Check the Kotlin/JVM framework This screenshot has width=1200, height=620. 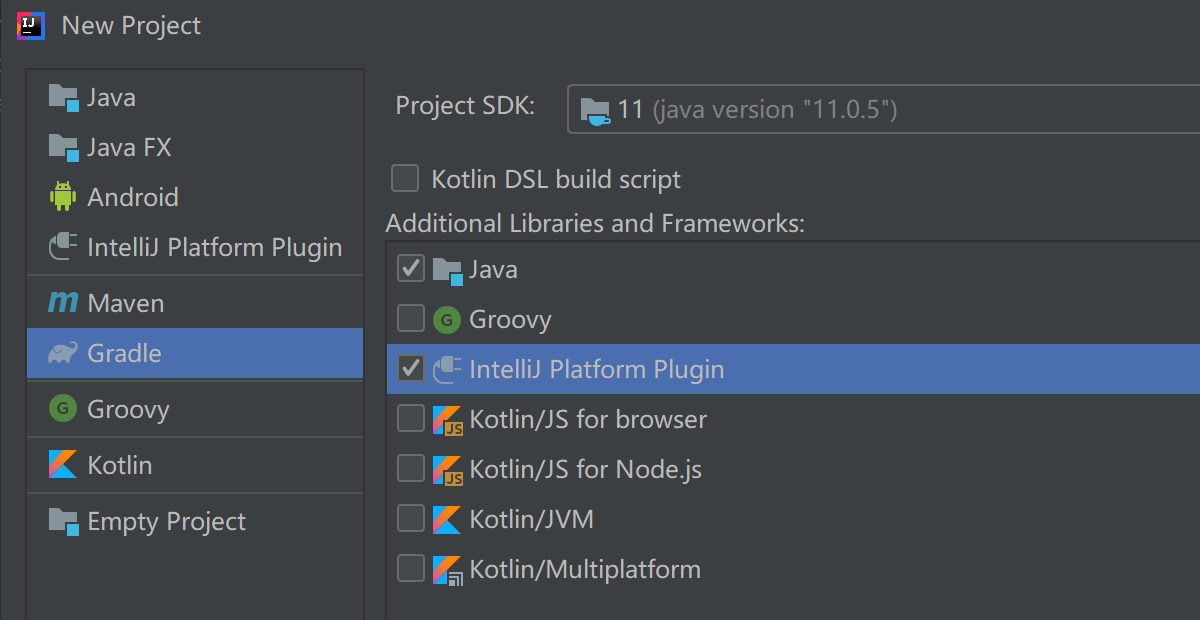[410, 518]
